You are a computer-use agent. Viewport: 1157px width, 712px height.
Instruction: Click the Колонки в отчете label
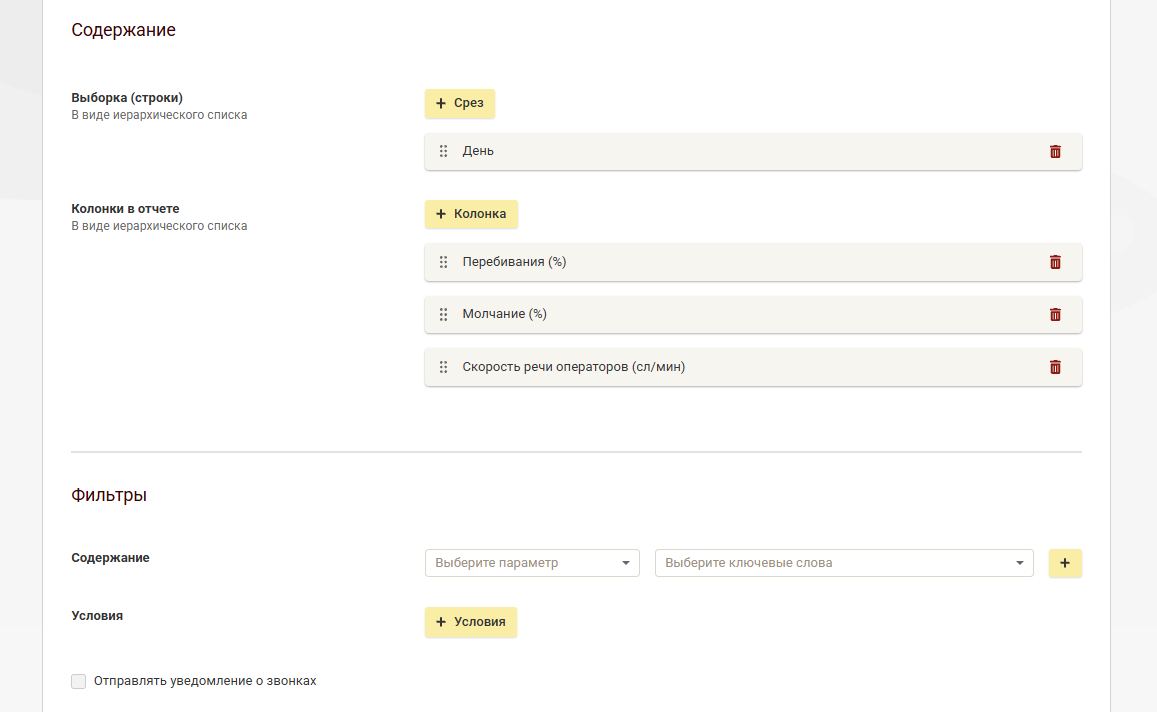coord(125,209)
